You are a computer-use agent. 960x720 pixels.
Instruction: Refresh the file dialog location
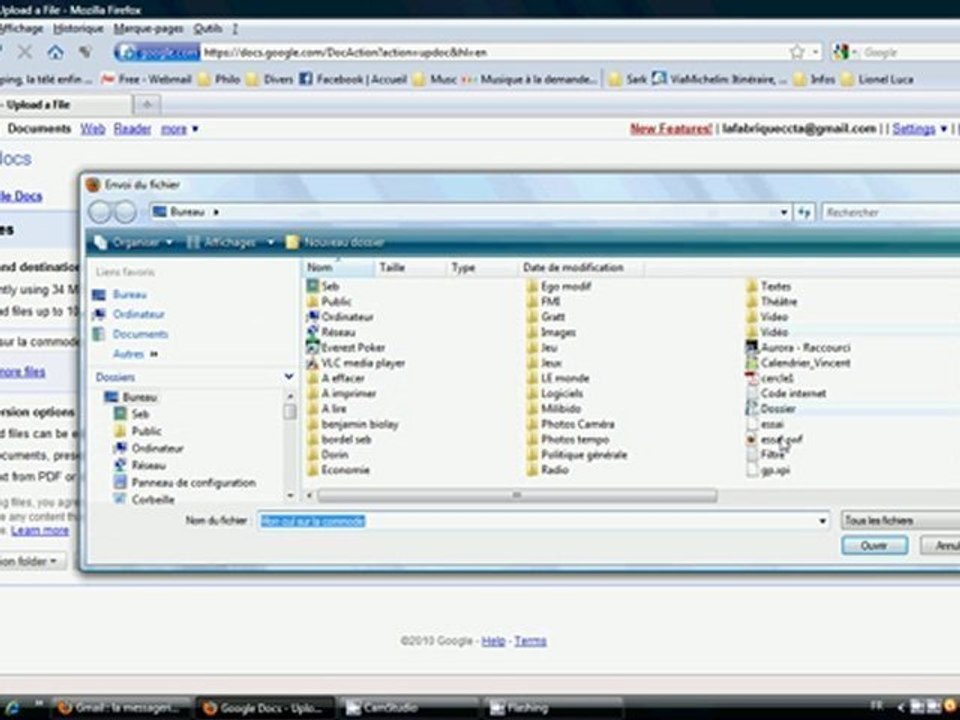804,212
